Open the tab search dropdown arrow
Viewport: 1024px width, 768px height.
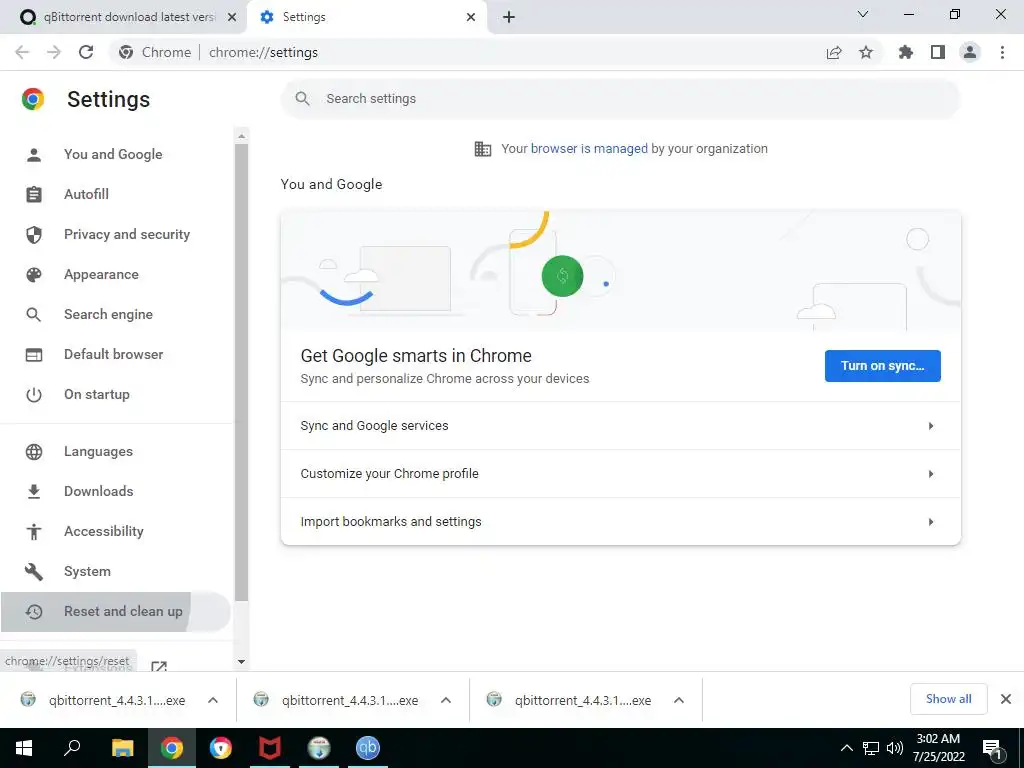pos(863,14)
